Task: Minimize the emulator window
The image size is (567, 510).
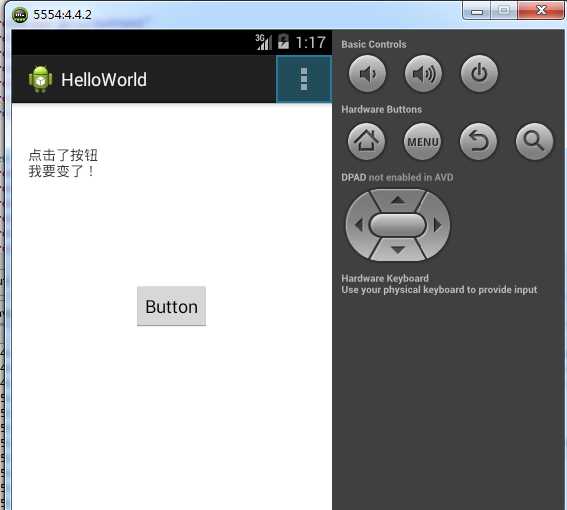Action: pyautogui.click(x=477, y=11)
